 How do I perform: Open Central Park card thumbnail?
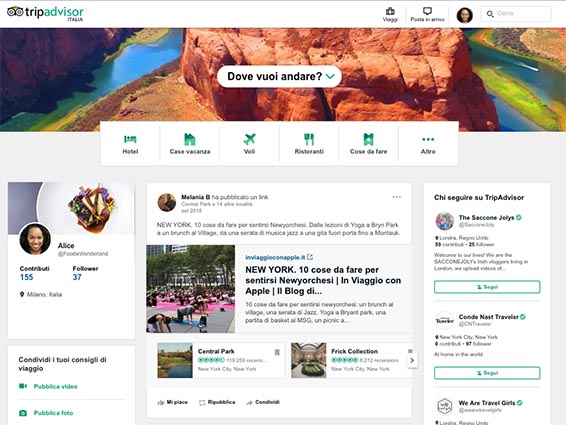point(175,360)
